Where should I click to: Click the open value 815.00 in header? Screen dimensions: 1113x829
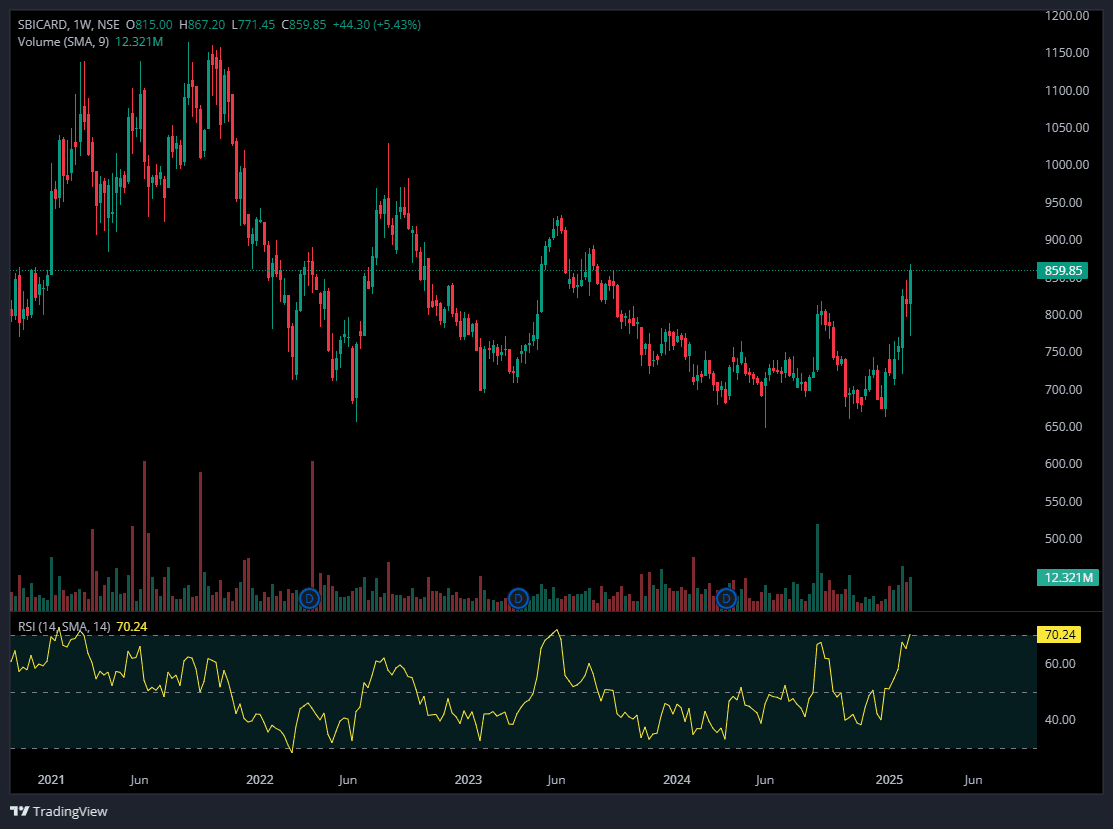coord(154,25)
